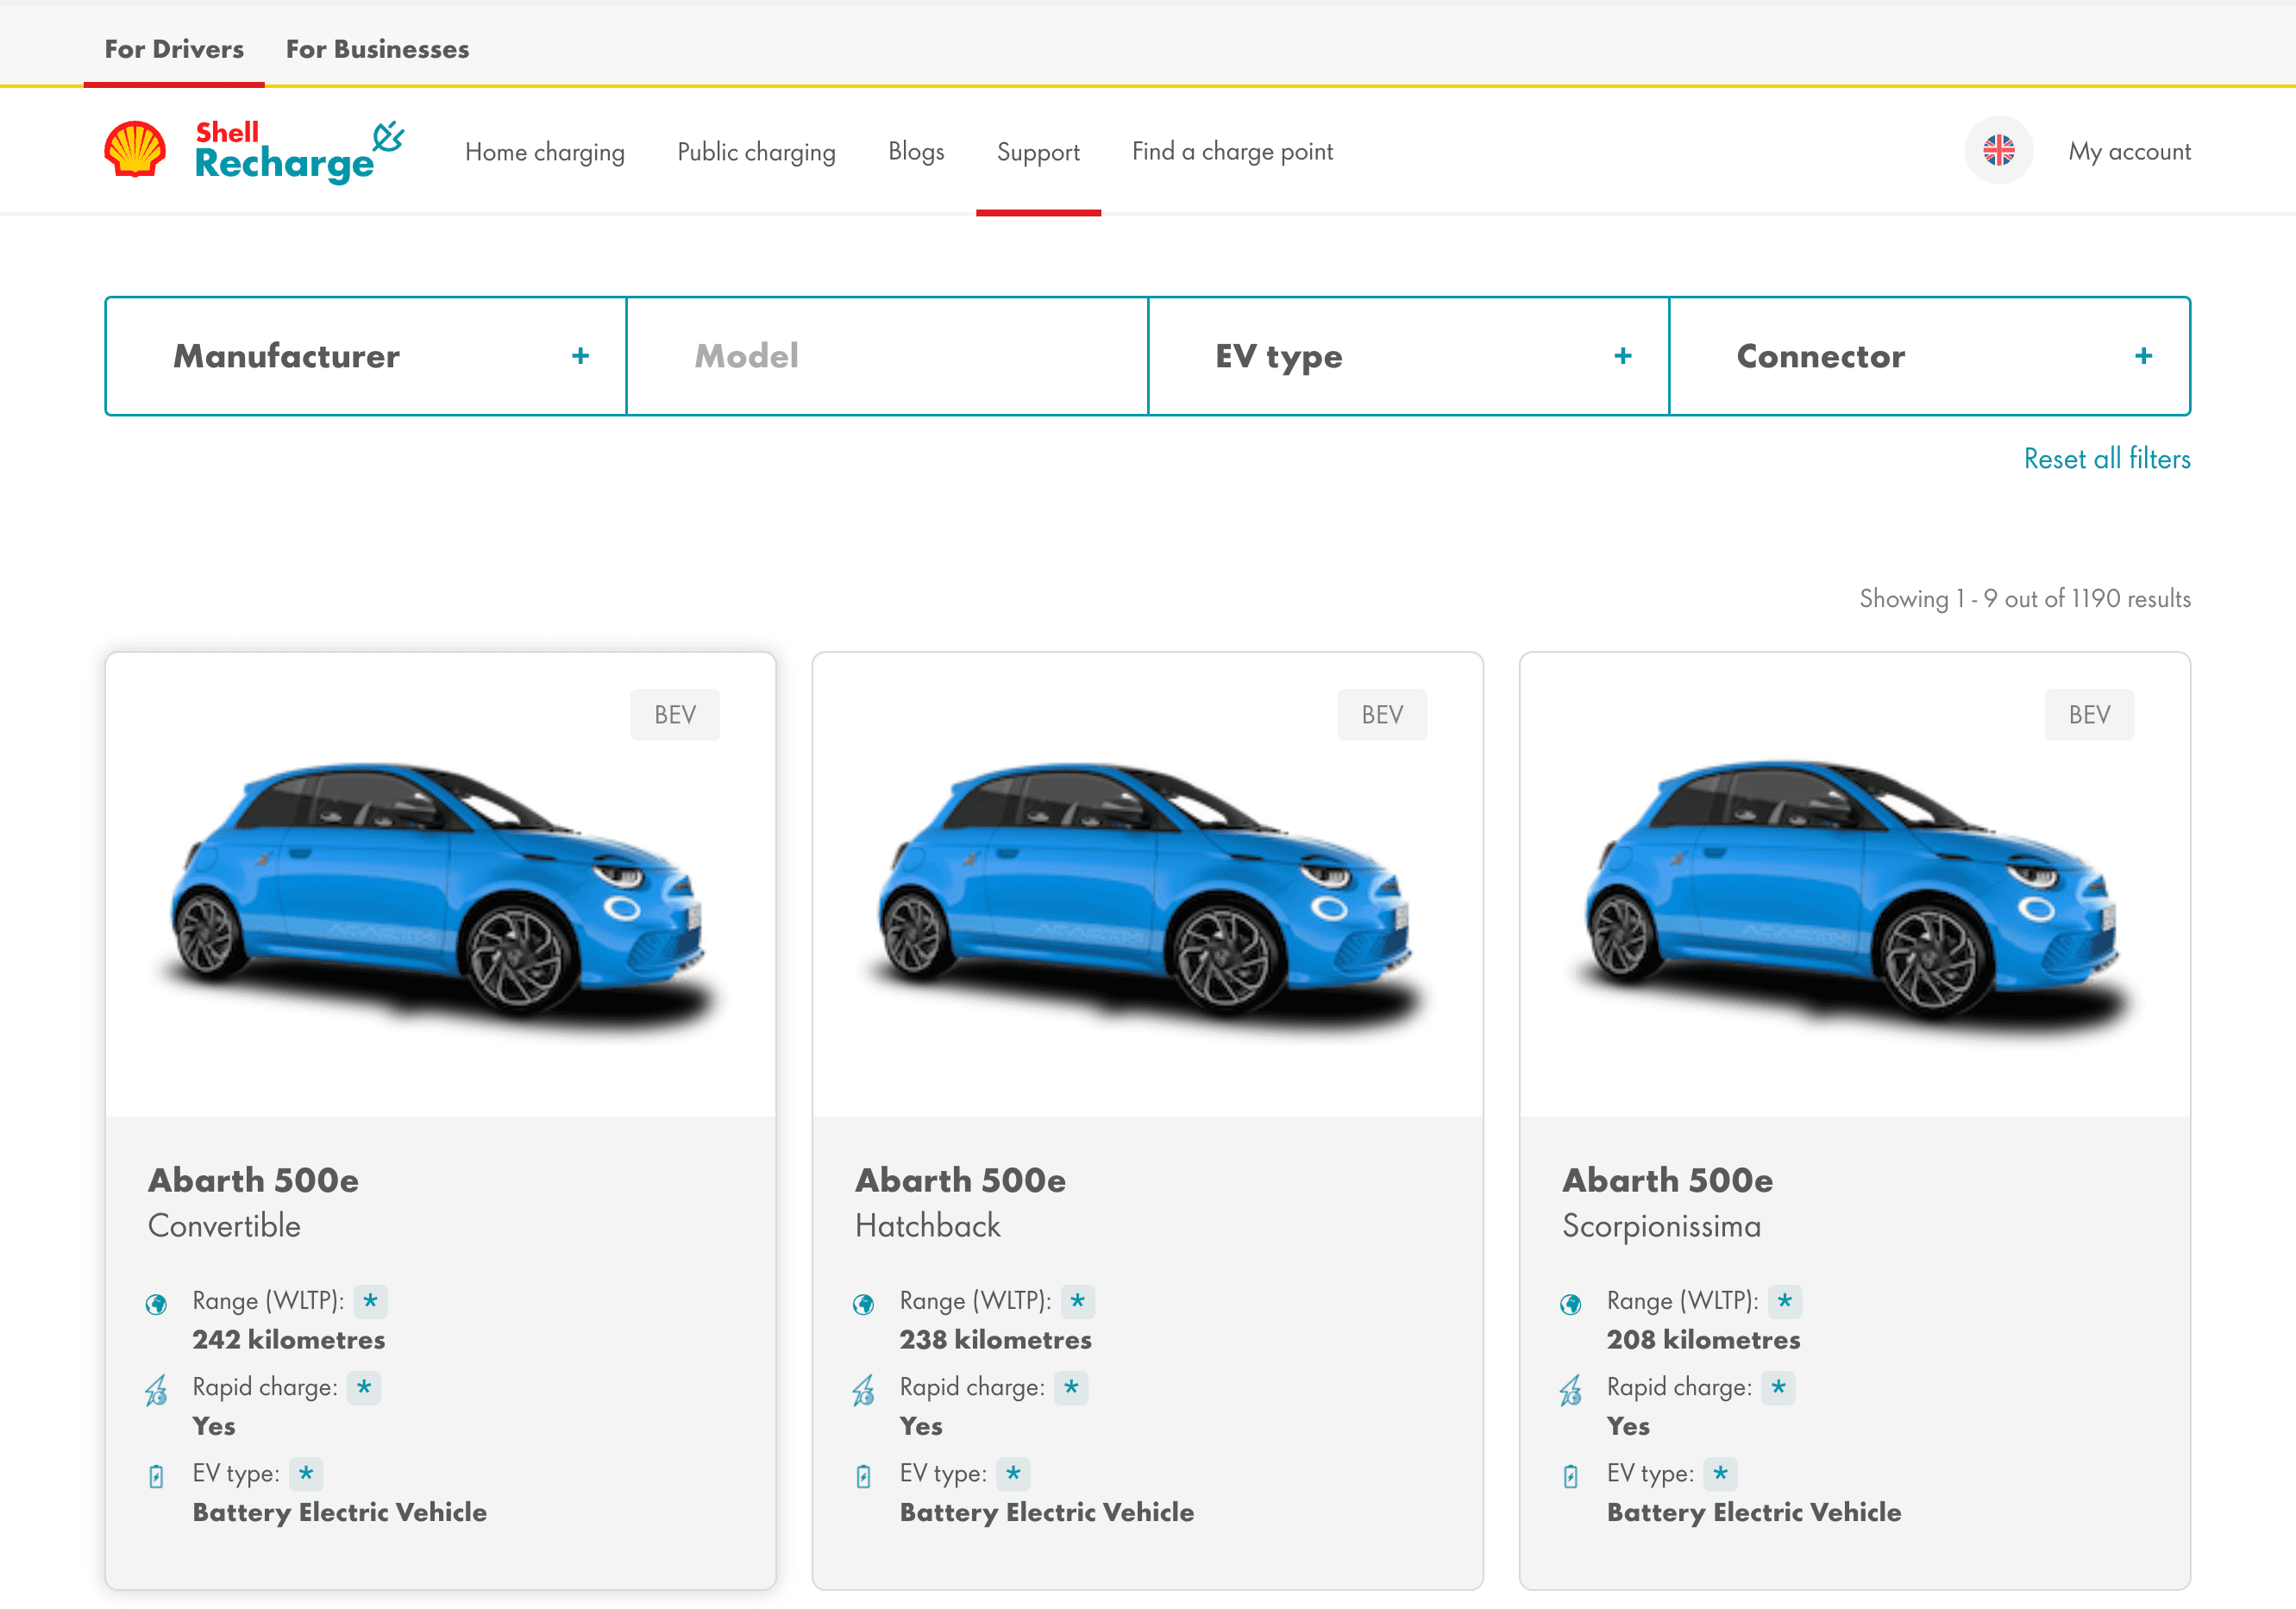The image size is (2296, 1609).
Task: Click Rapid charge info asterisk on Hatchback card
Action: click(x=1071, y=1387)
